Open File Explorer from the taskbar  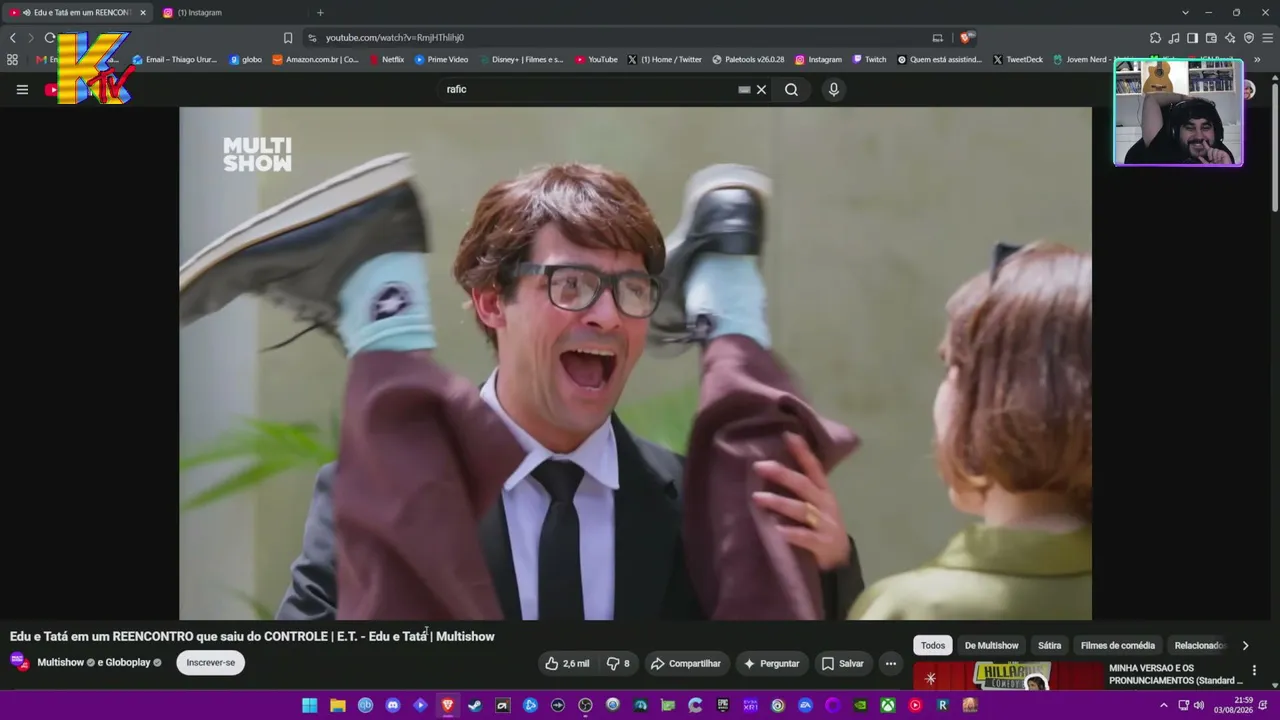338,705
